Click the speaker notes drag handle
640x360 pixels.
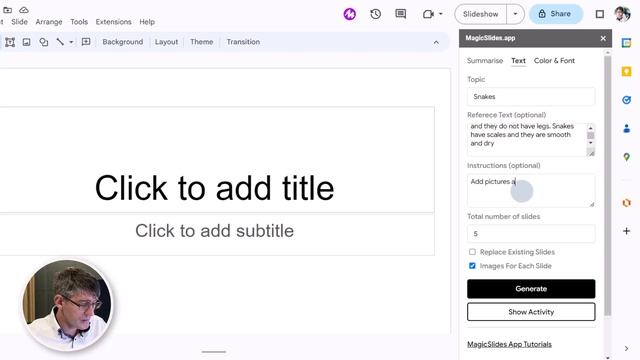click(213, 351)
